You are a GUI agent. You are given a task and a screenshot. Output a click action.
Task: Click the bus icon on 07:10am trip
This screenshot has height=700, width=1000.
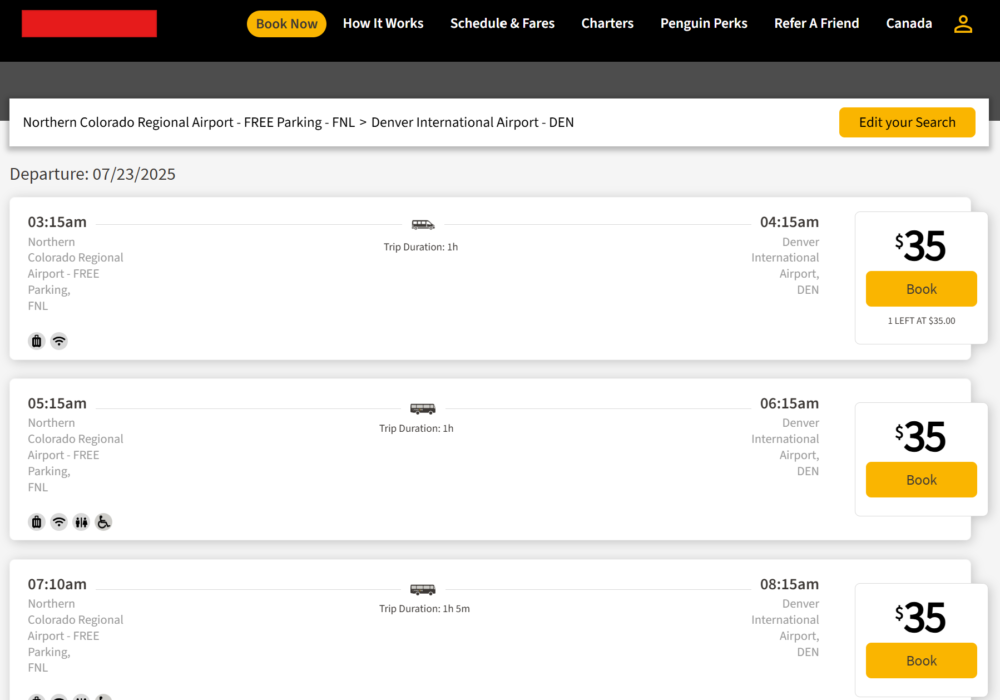422,589
